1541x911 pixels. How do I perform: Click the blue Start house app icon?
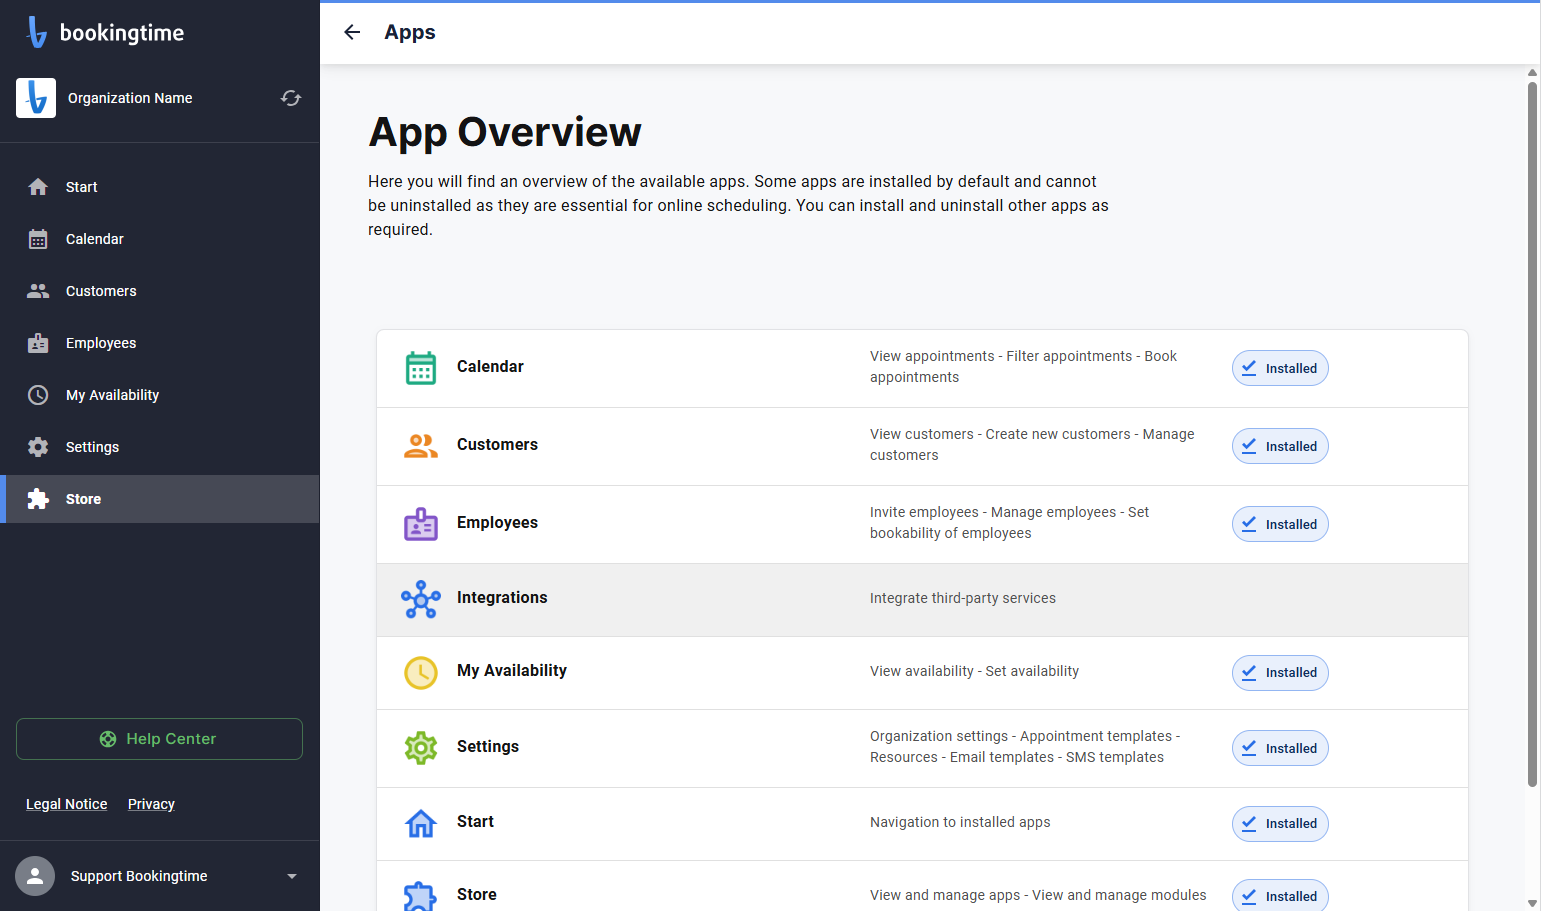(x=421, y=823)
